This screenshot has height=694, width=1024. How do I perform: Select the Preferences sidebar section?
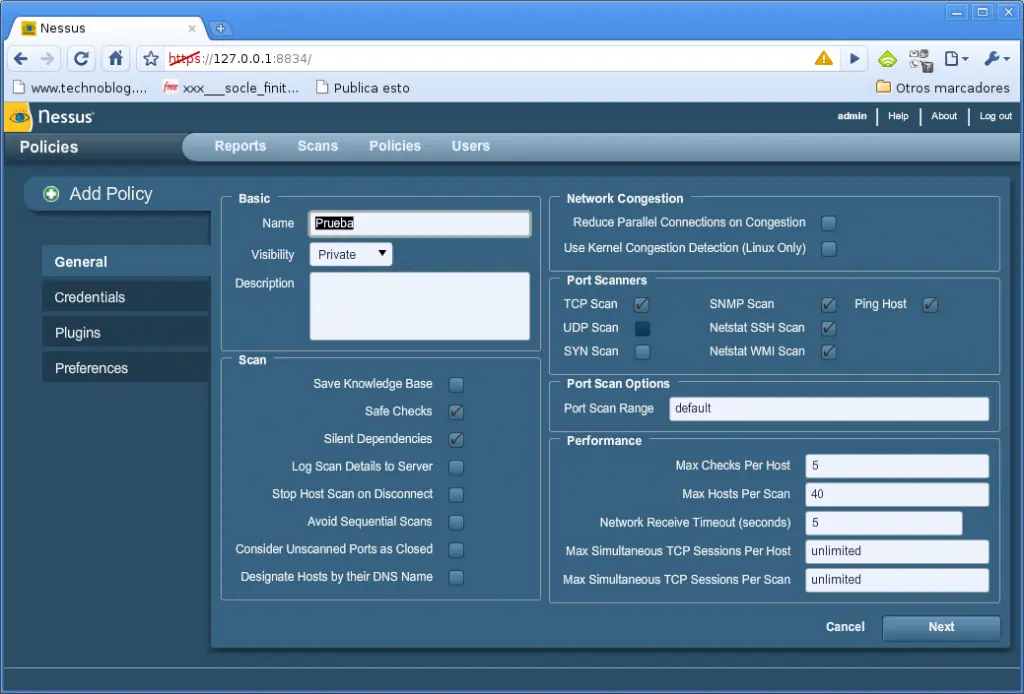(x=126, y=368)
